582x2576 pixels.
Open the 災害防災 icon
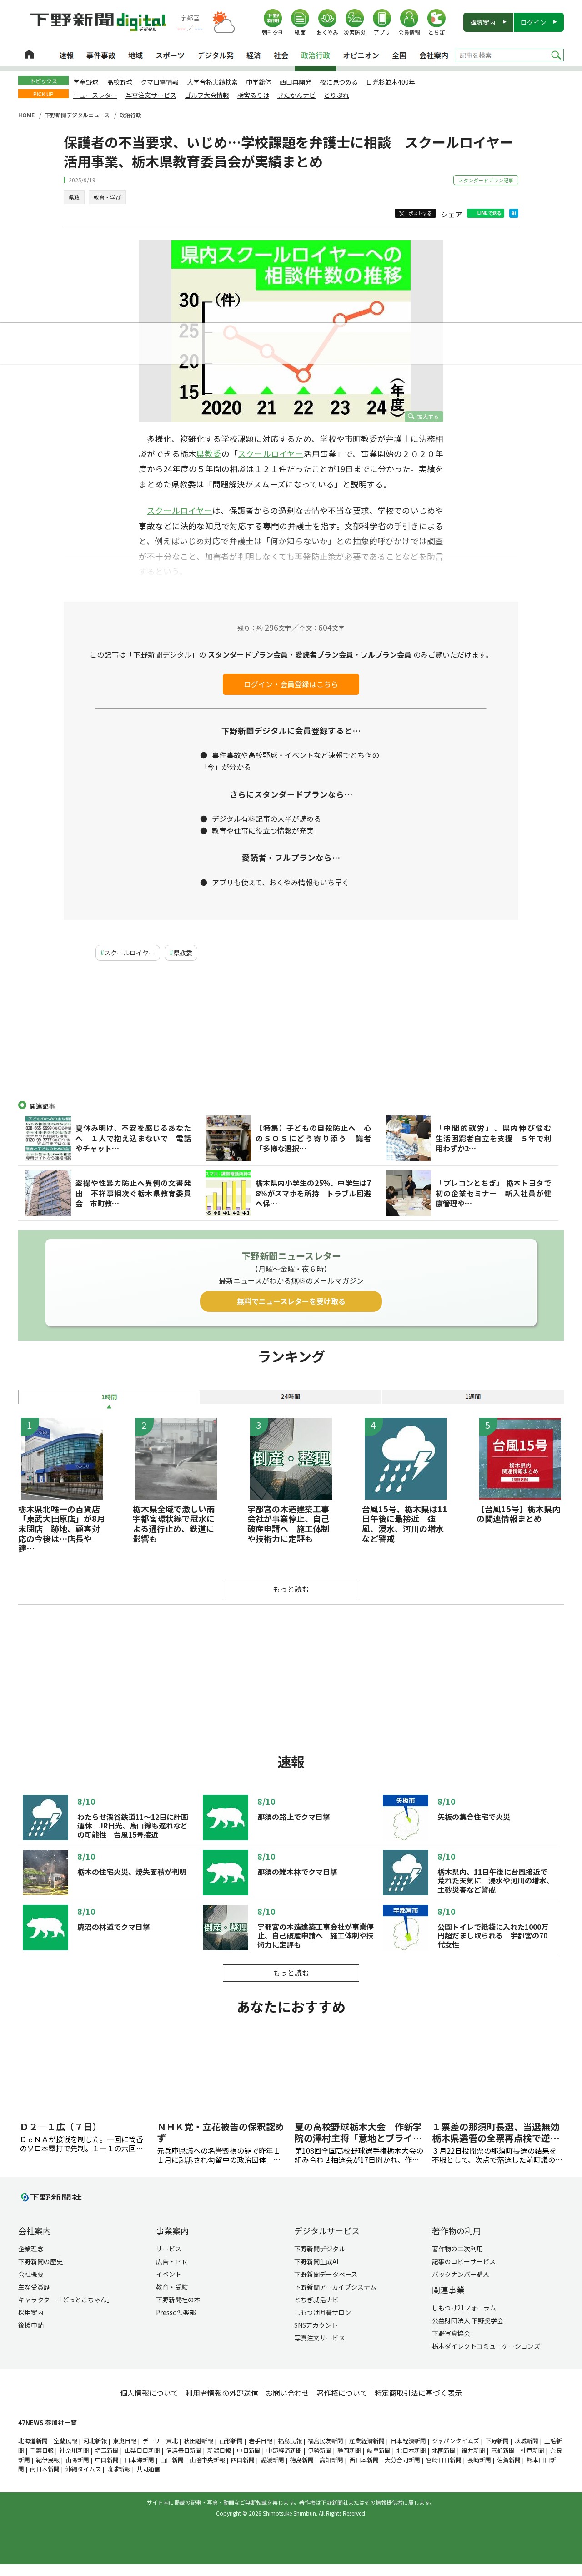354,22
